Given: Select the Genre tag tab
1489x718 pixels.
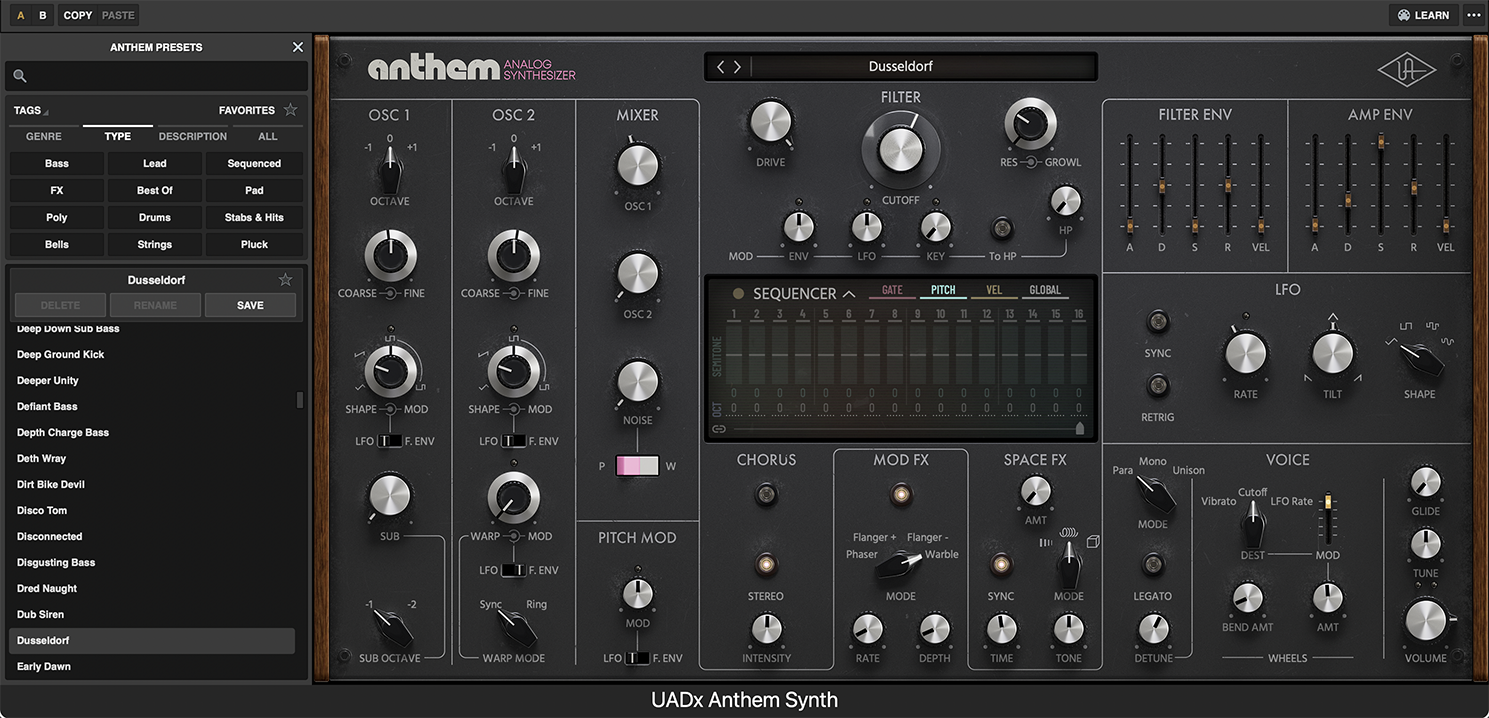Looking at the screenshot, I should click(x=43, y=136).
